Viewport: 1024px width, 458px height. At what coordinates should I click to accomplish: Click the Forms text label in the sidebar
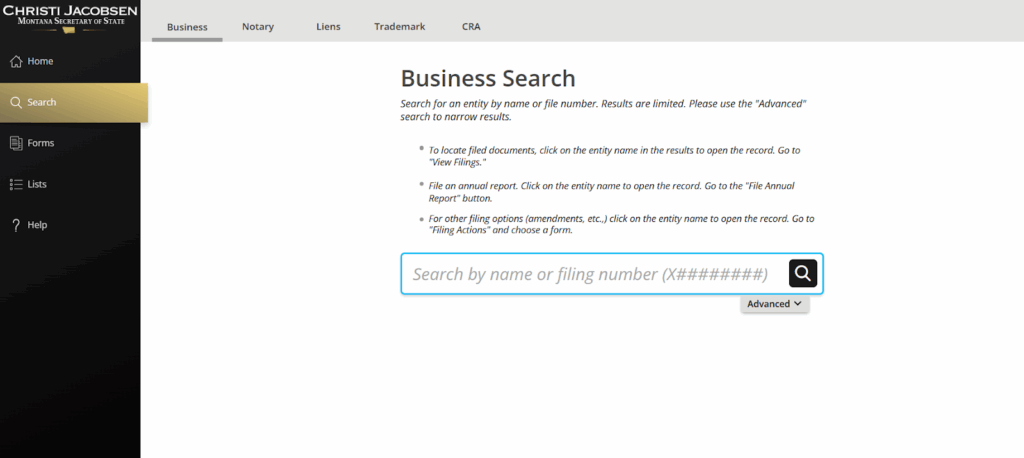pos(41,144)
